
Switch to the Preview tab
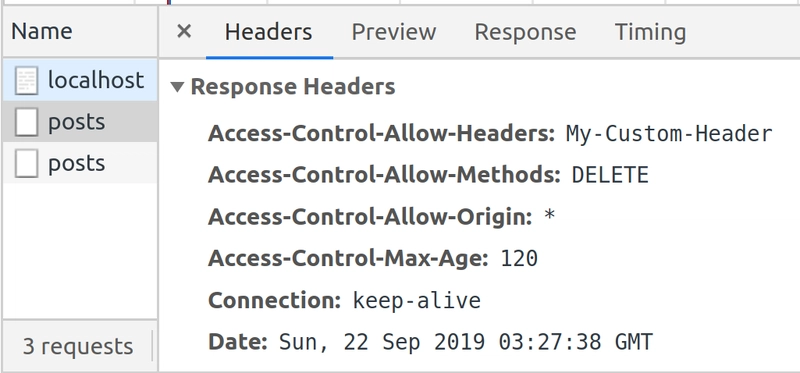393,32
